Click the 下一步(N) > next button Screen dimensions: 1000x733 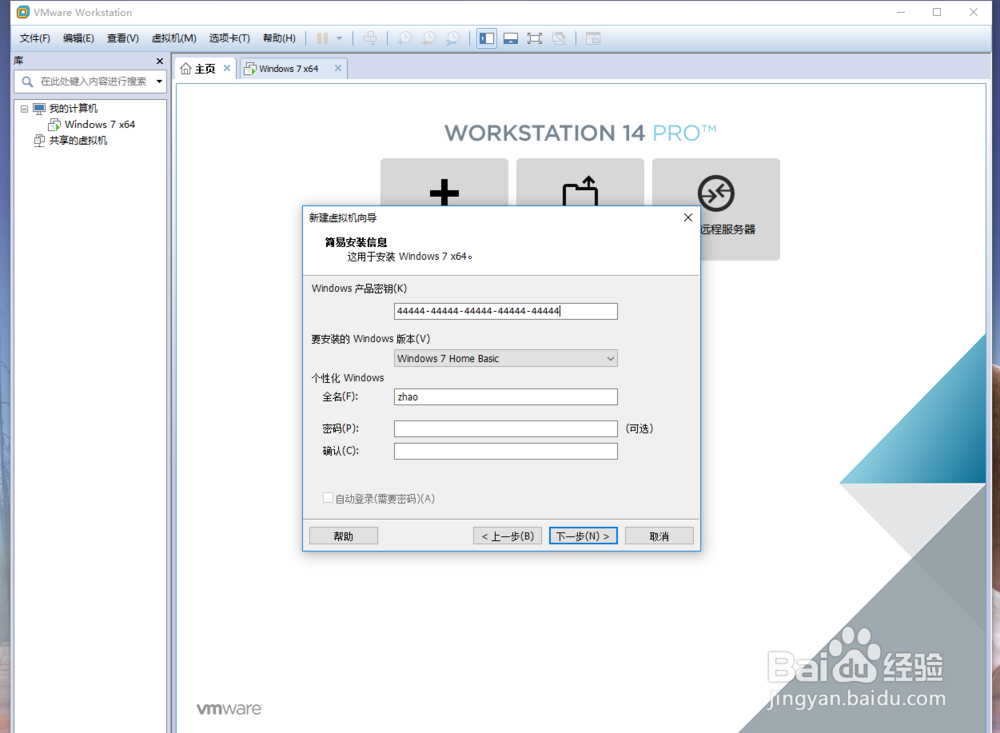[583, 536]
